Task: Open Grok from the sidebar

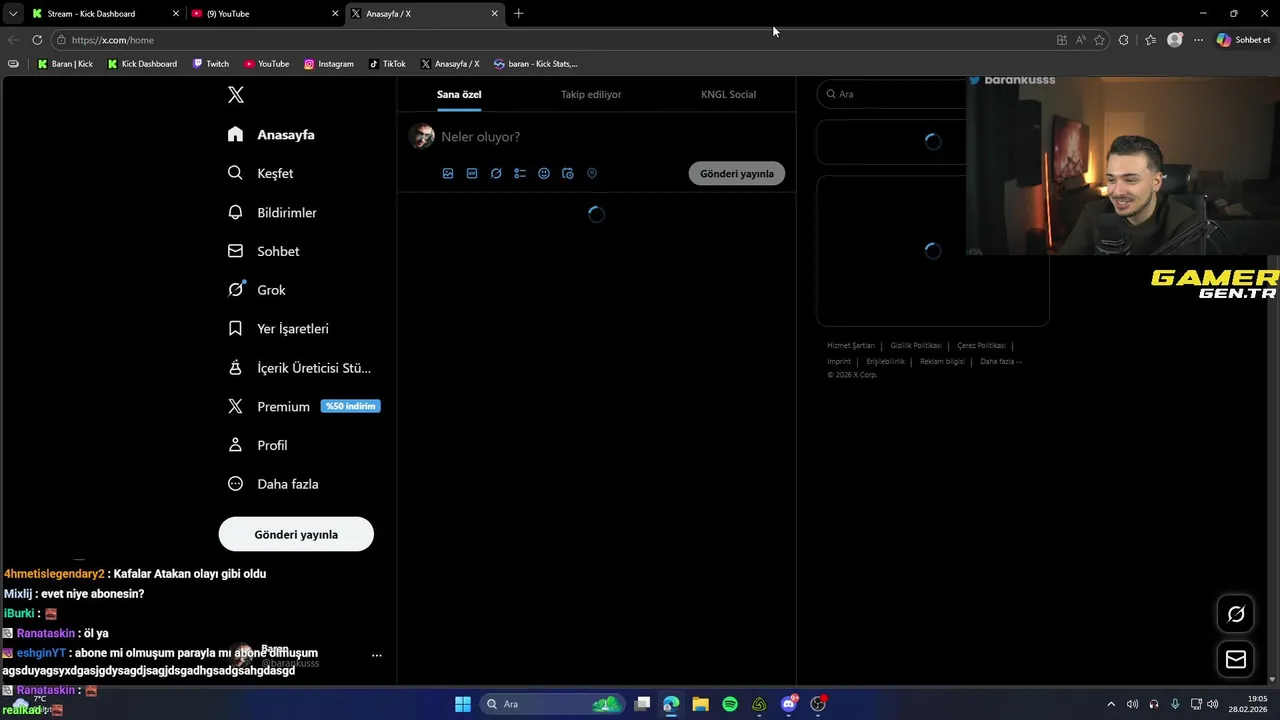Action: pyautogui.click(x=257, y=290)
